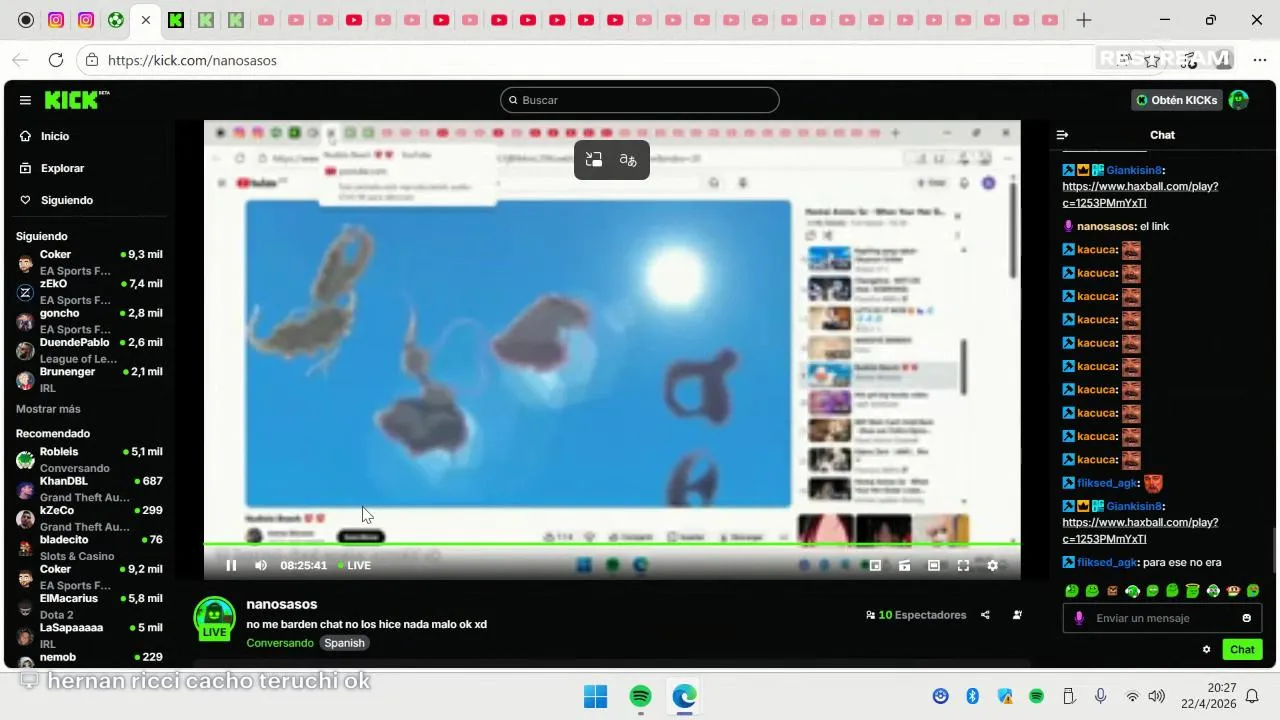Open Spotify from taskbar
This screenshot has width=1280, height=720.
(641, 696)
